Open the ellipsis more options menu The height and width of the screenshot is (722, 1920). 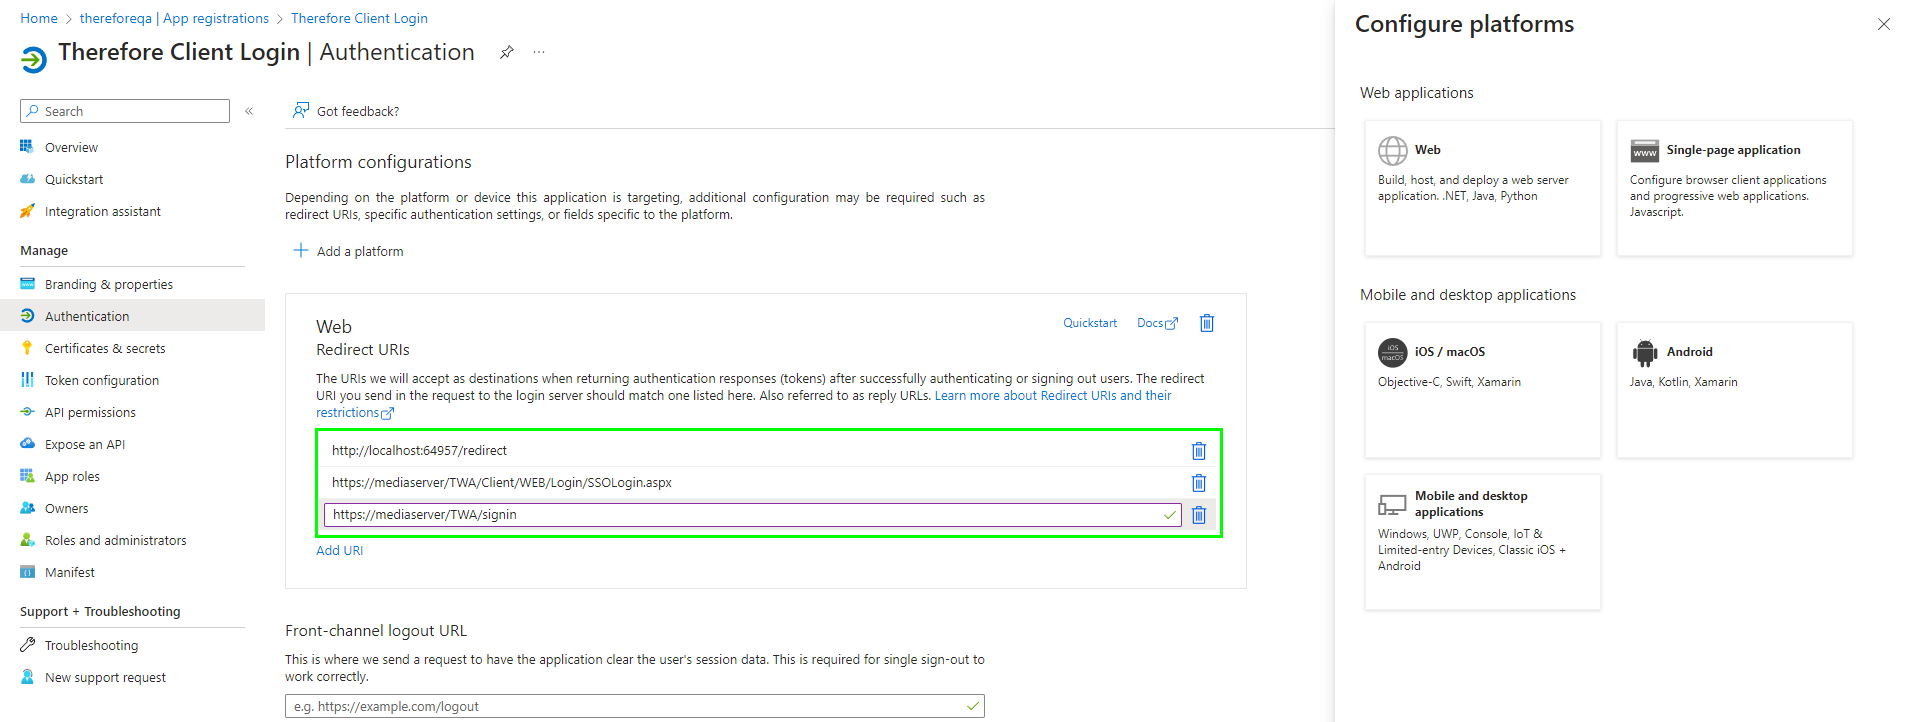539,52
